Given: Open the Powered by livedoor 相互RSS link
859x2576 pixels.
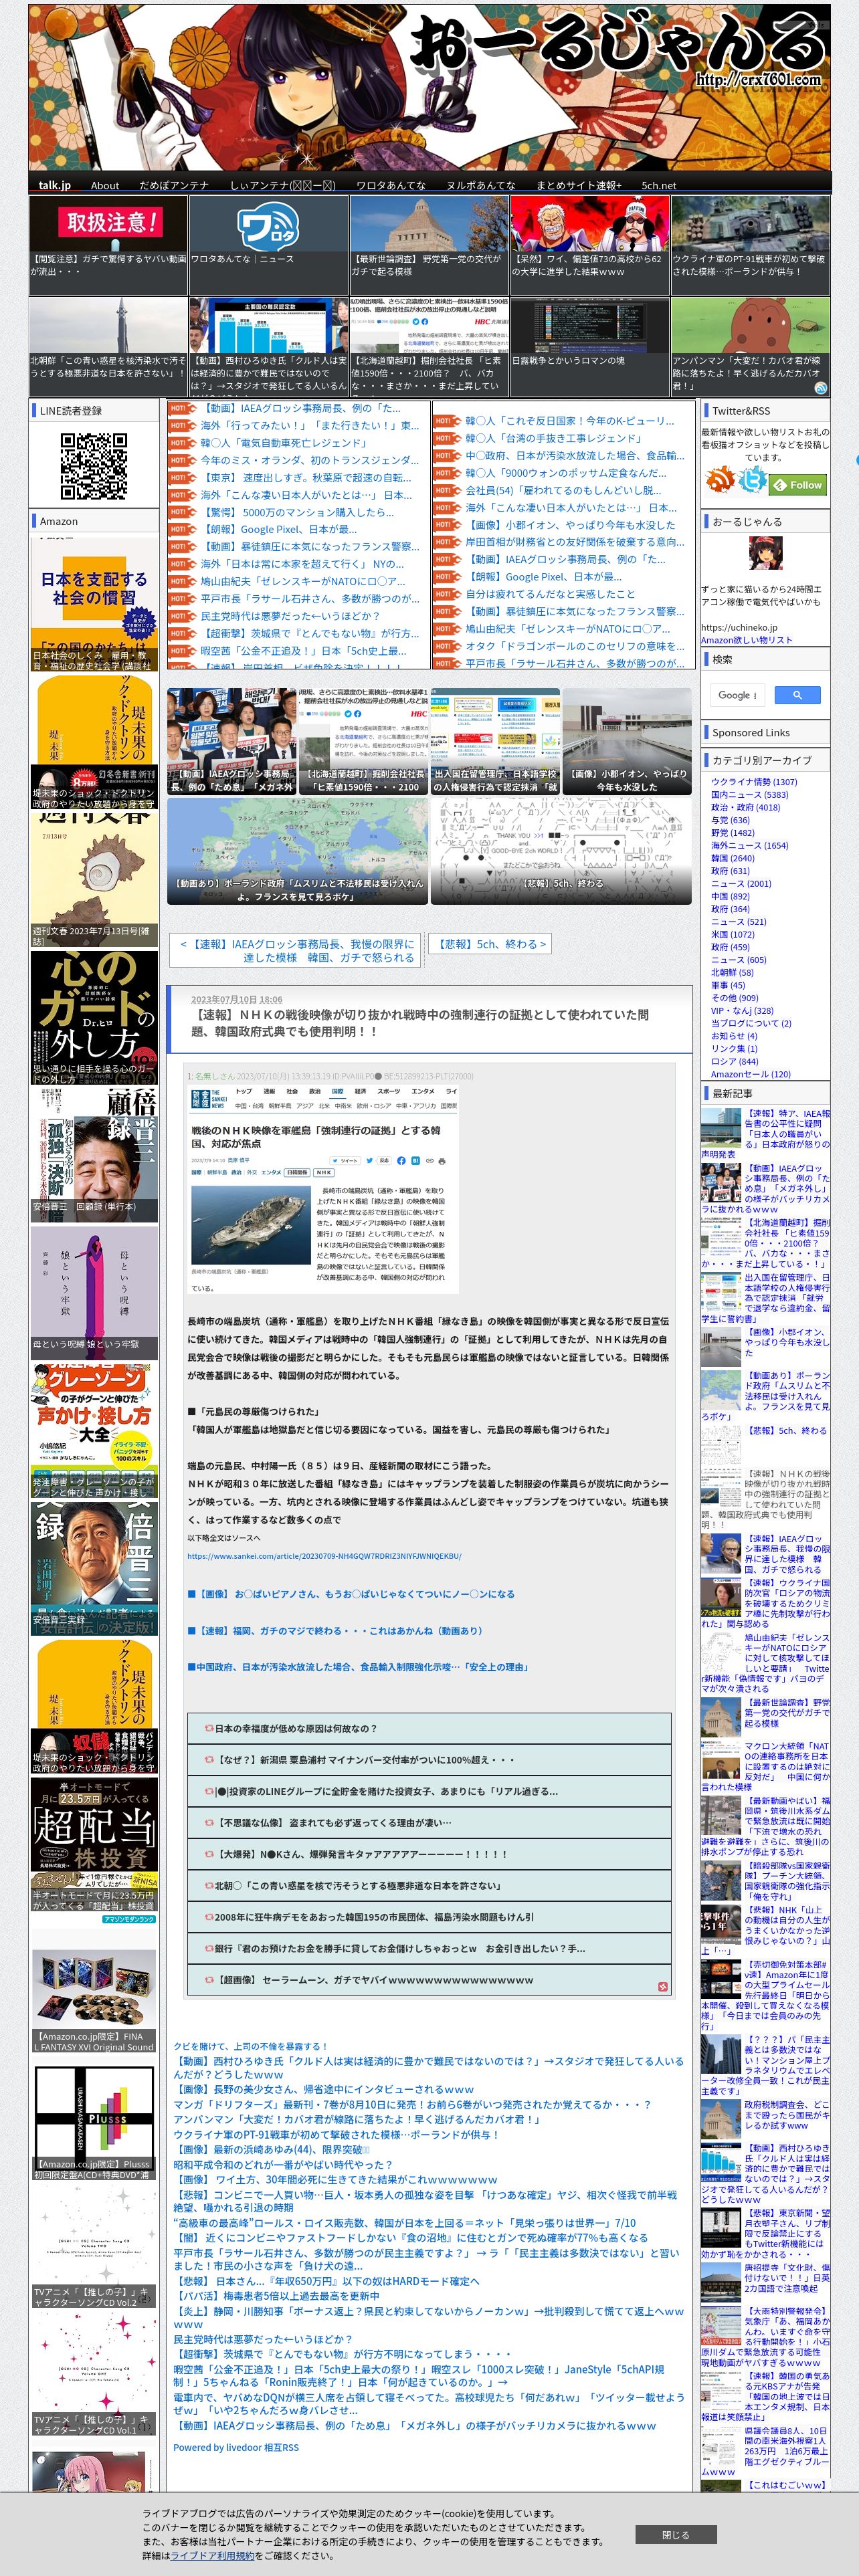Looking at the screenshot, I should point(236,2447).
